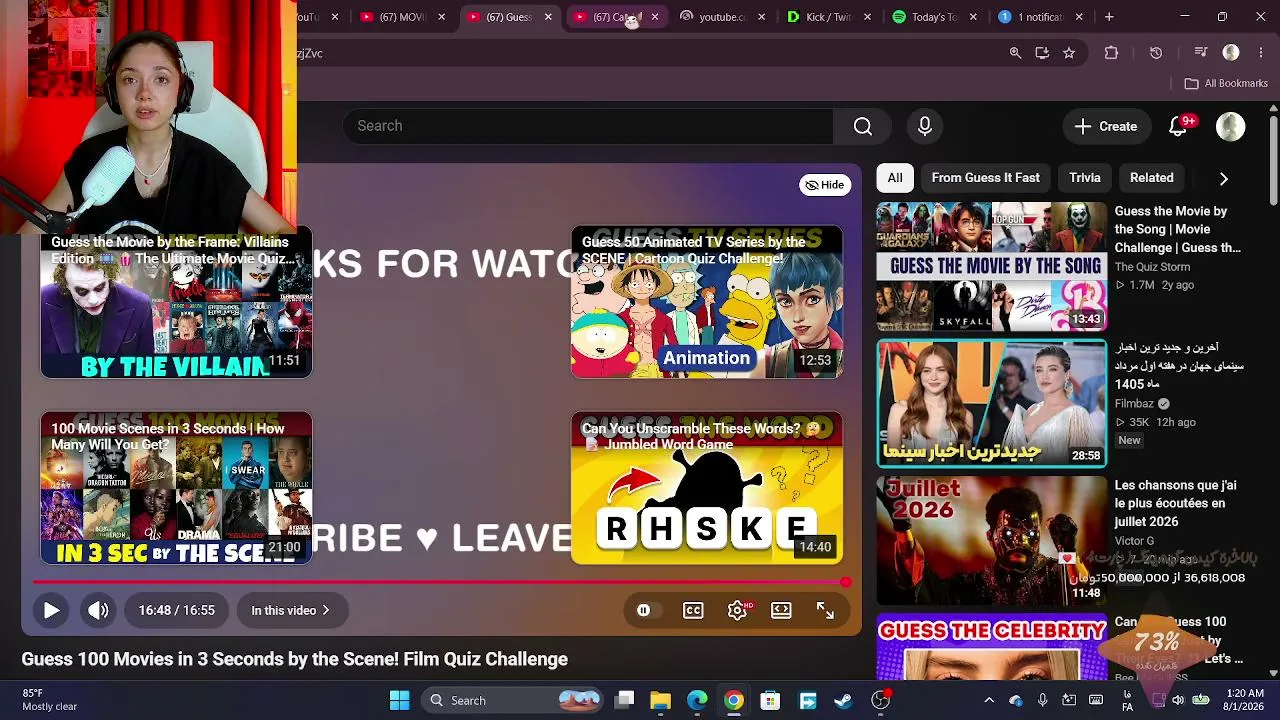This screenshot has height=720, width=1280.
Task: Start voice search with the microphone
Action: point(925,126)
